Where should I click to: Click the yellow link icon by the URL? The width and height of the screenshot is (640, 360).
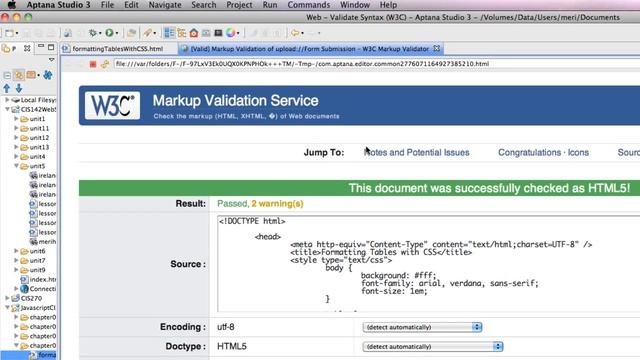[105, 64]
